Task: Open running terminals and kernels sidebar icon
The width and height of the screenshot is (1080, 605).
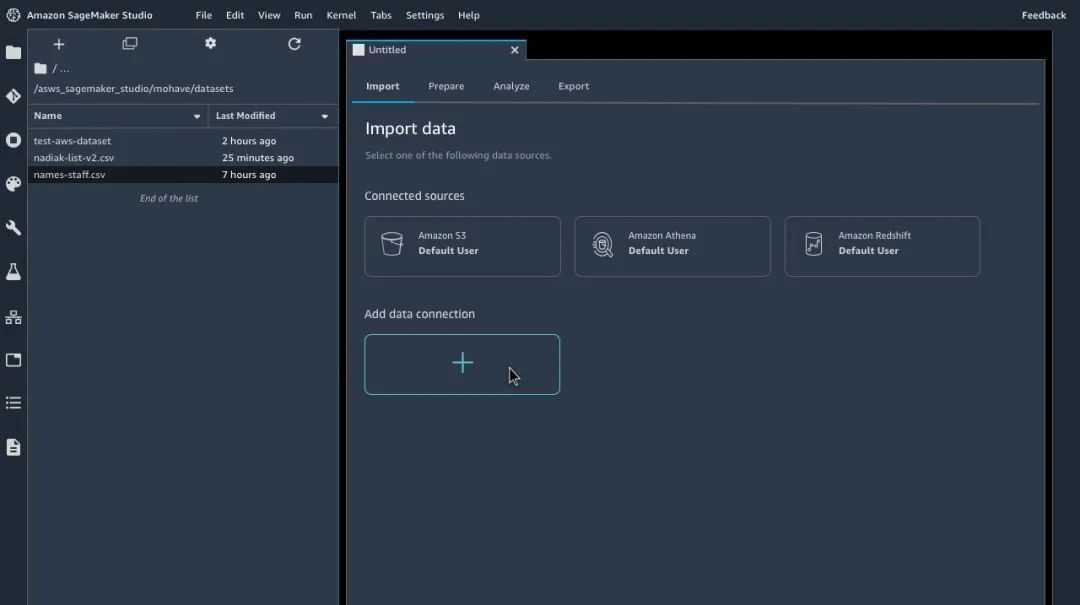Action: [13, 141]
